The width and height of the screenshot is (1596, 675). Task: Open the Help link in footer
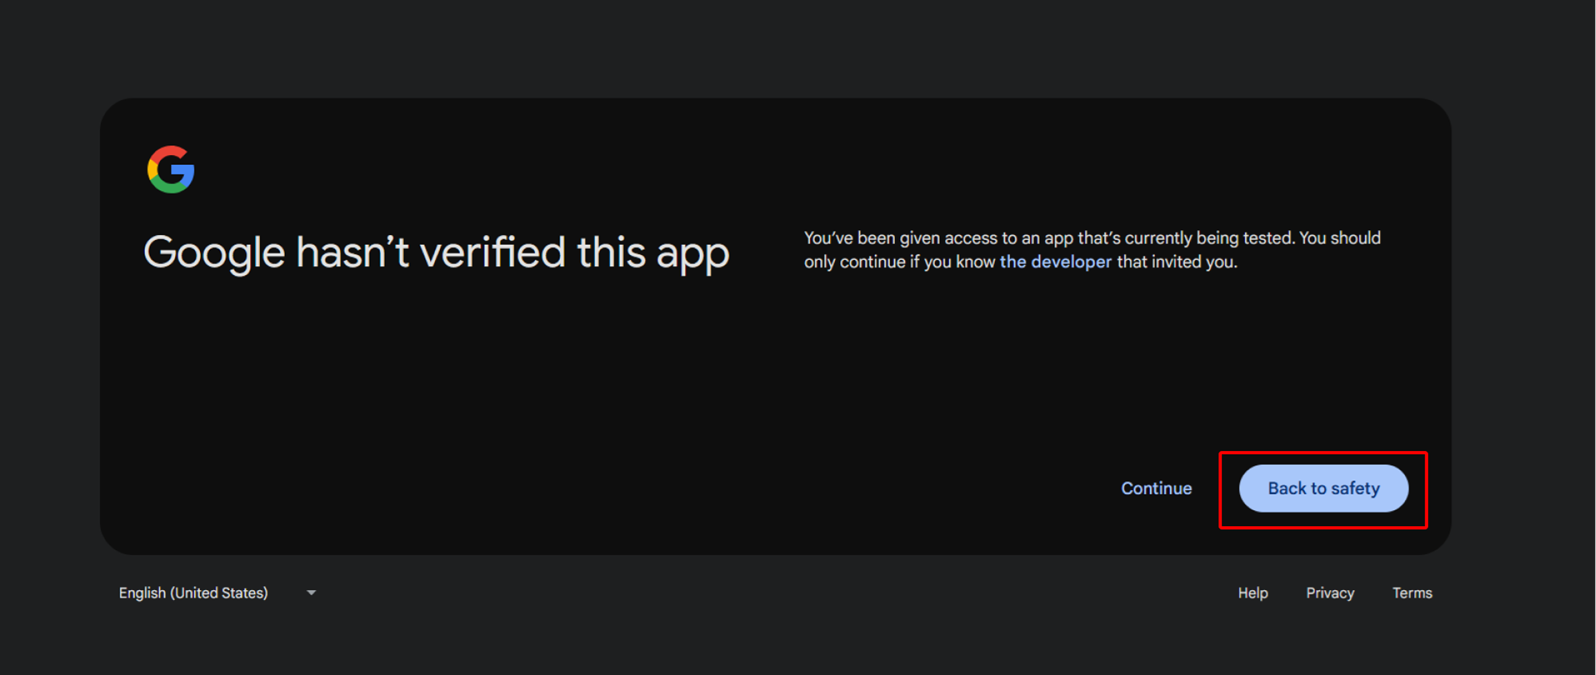coord(1252,593)
